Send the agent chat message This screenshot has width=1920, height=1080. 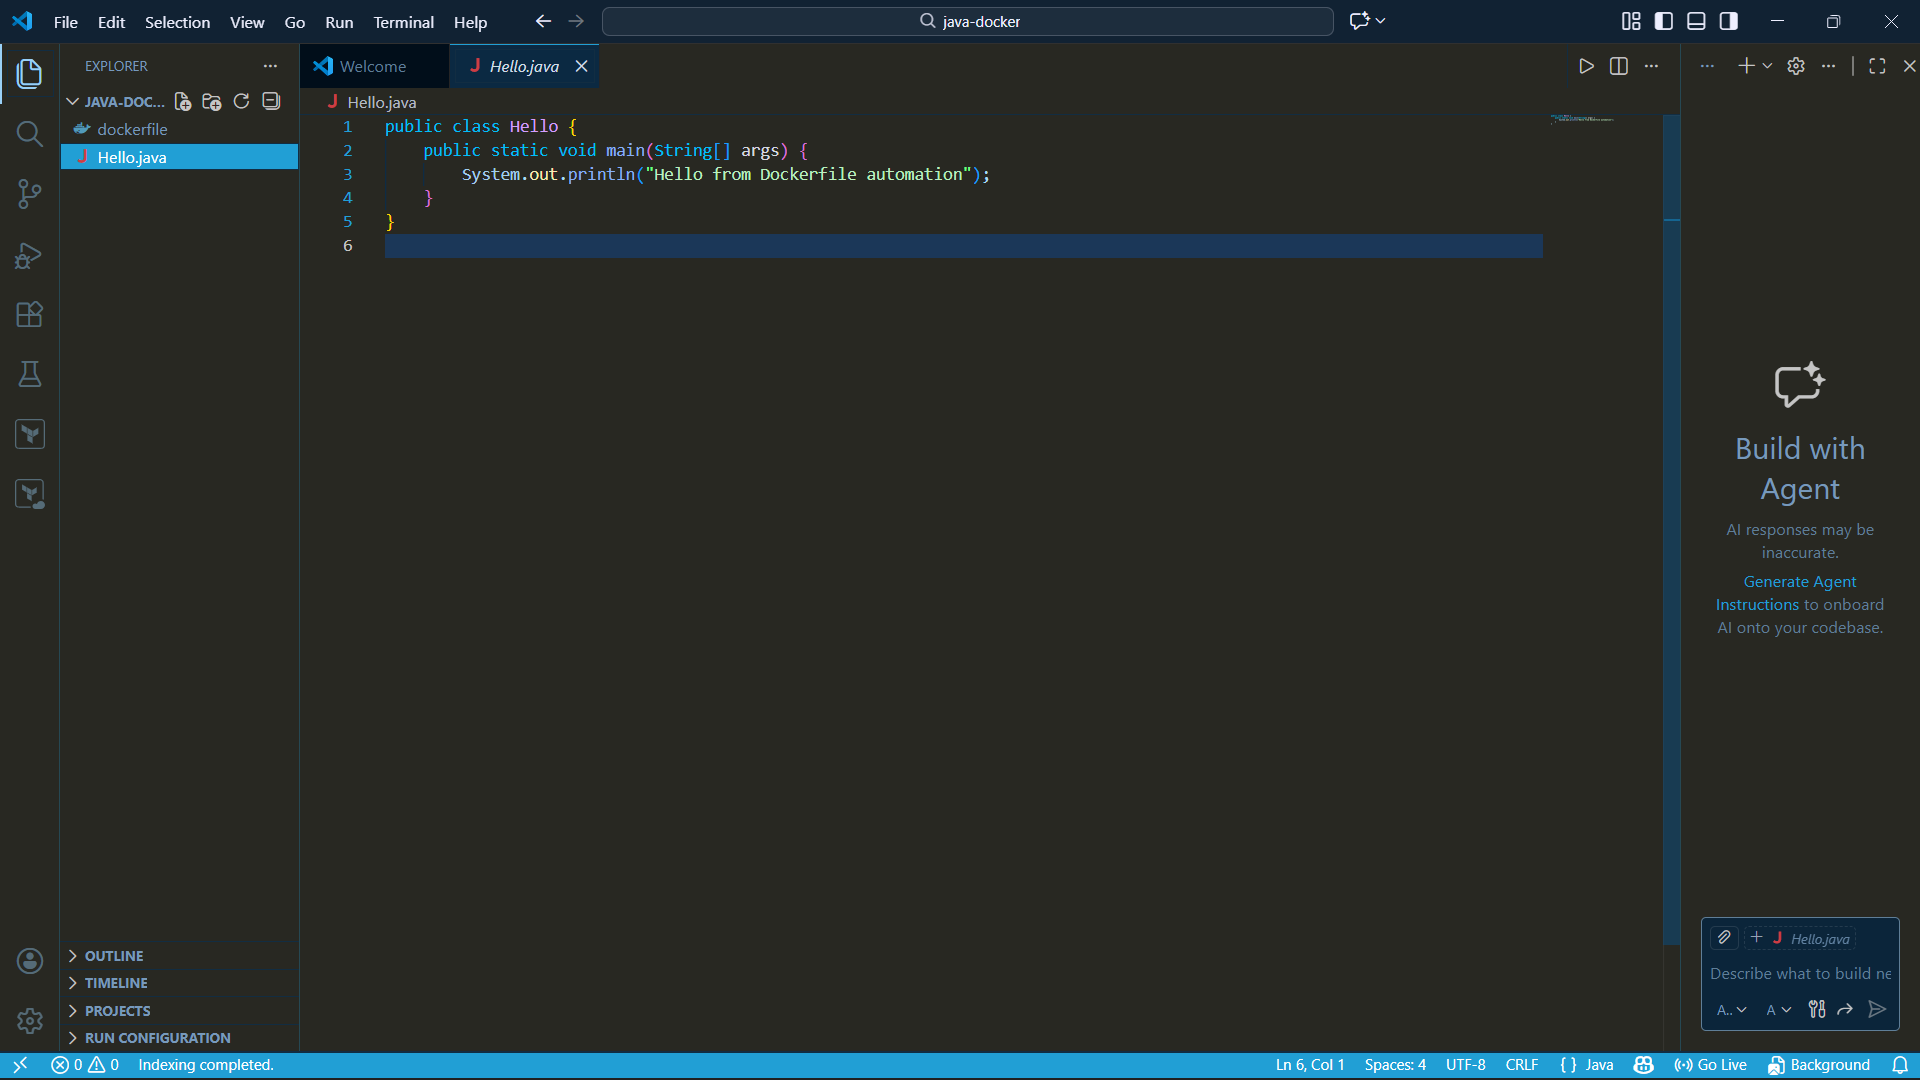(x=1876, y=1010)
